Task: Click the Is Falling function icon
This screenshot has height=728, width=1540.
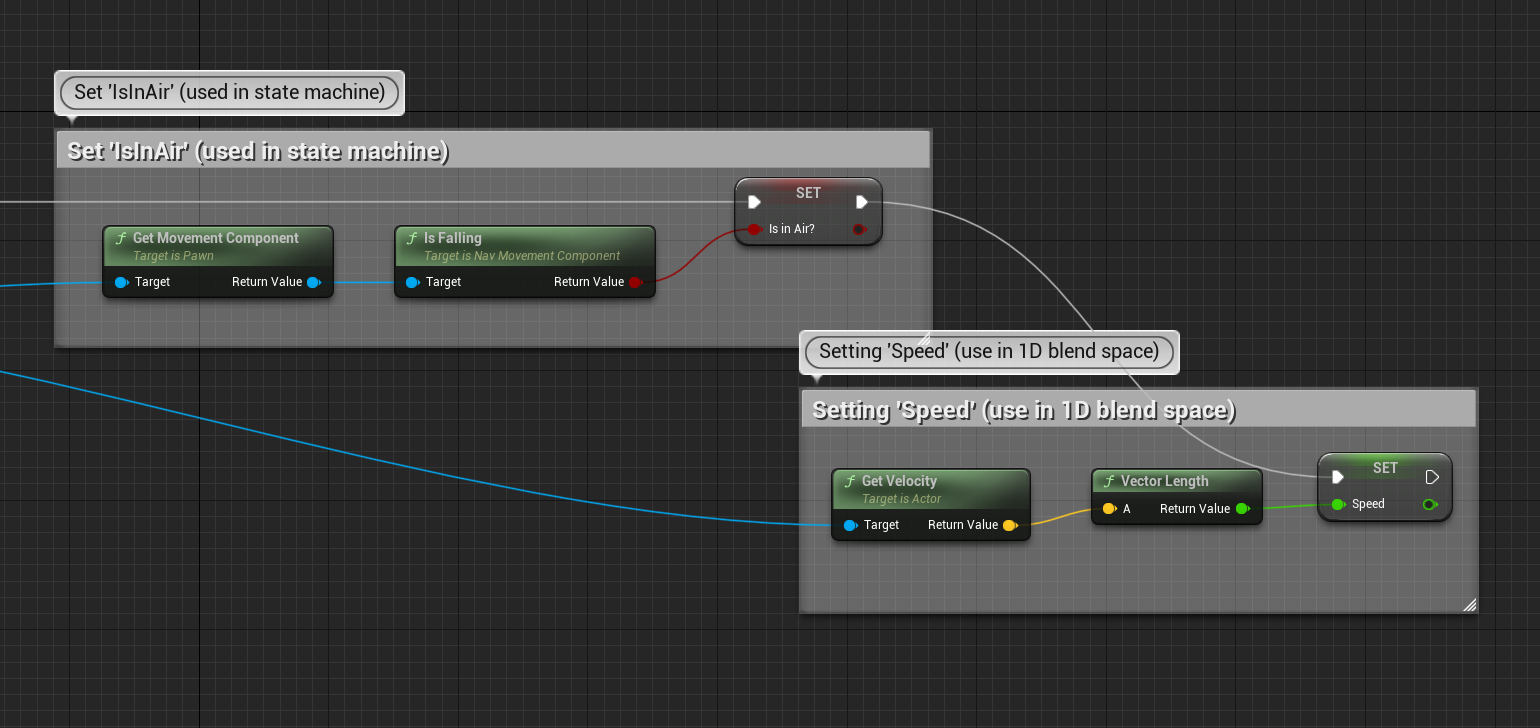Action: tap(412, 239)
